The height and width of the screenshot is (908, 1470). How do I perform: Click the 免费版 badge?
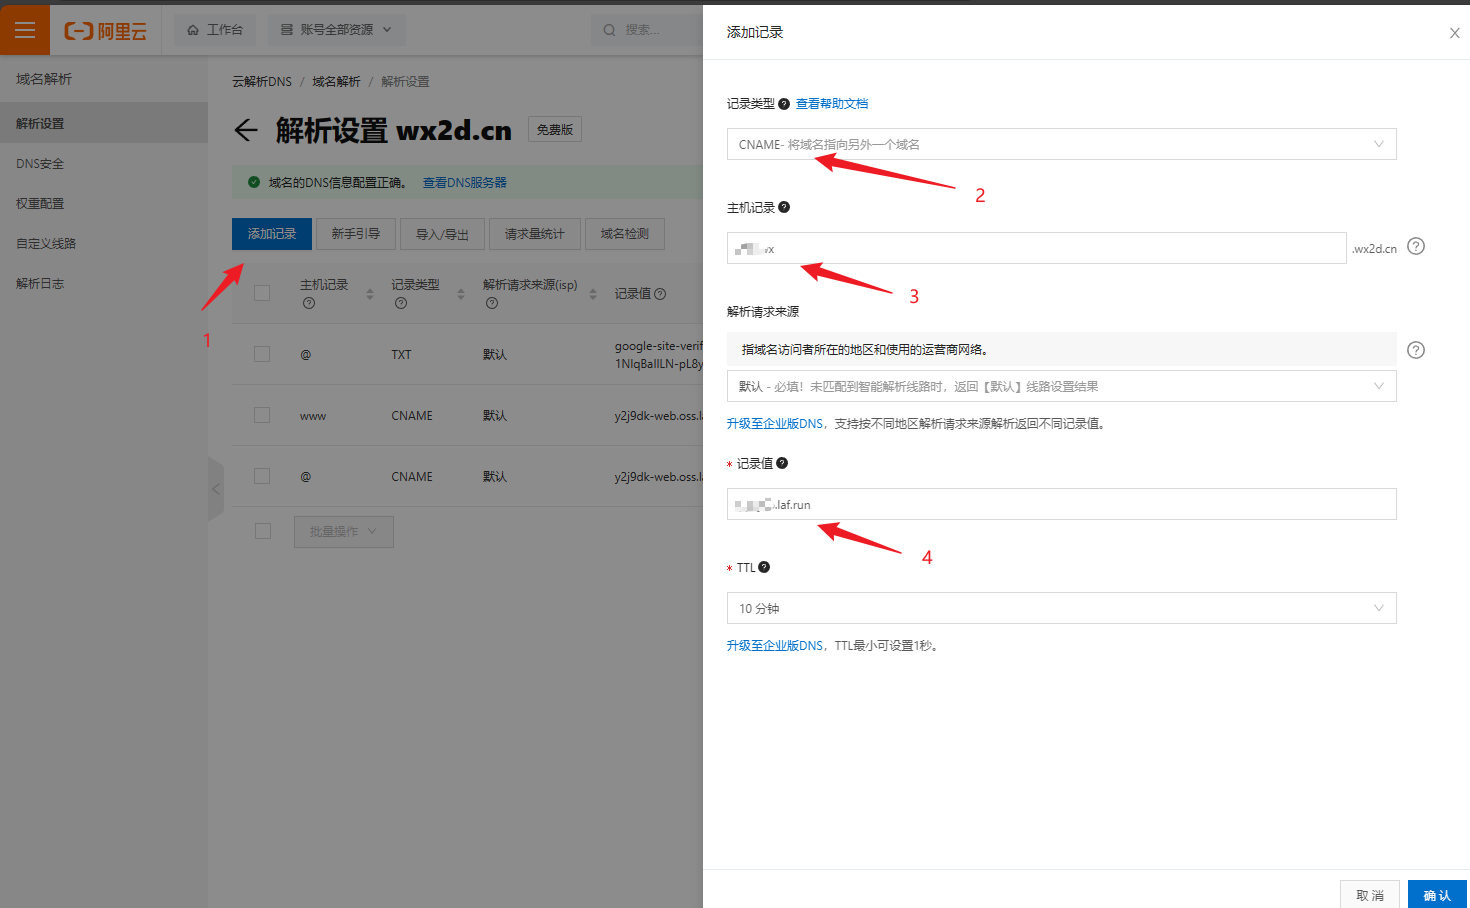[x=555, y=130]
